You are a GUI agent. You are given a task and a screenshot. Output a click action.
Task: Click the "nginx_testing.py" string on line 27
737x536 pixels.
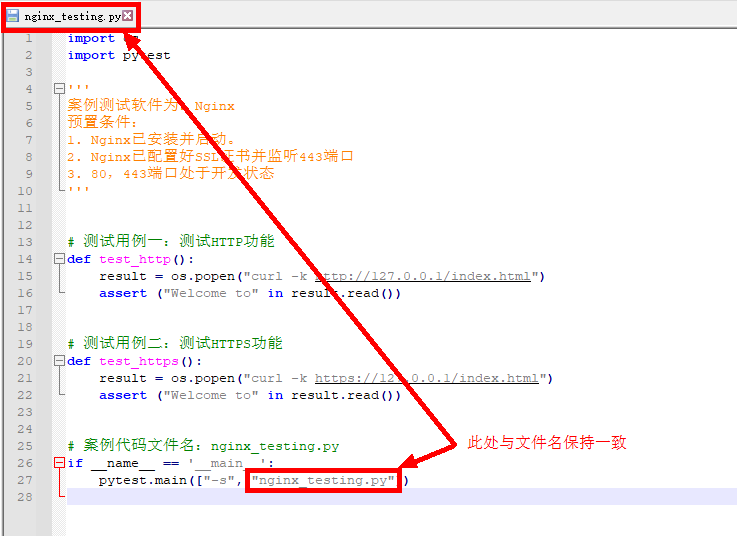[323, 481]
